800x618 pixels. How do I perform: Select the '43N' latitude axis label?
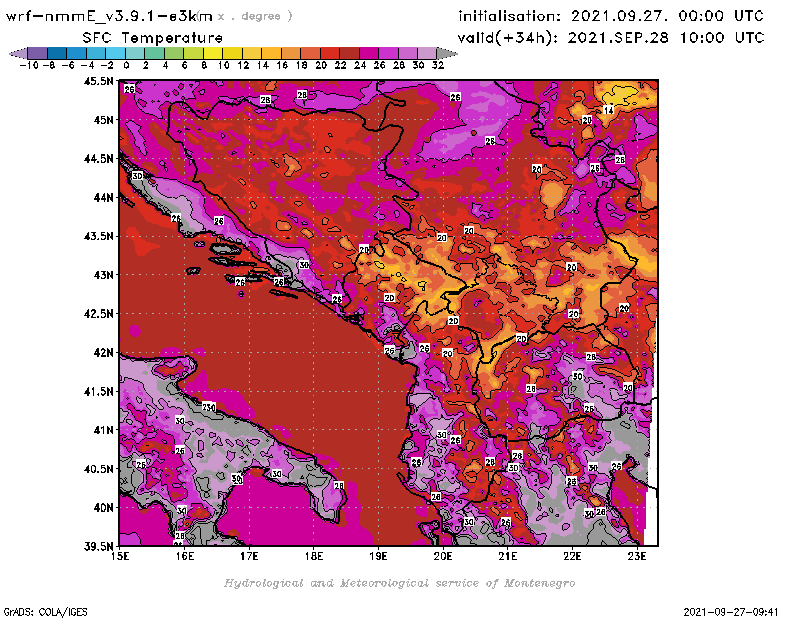pyautogui.click(x=103, y=275)
